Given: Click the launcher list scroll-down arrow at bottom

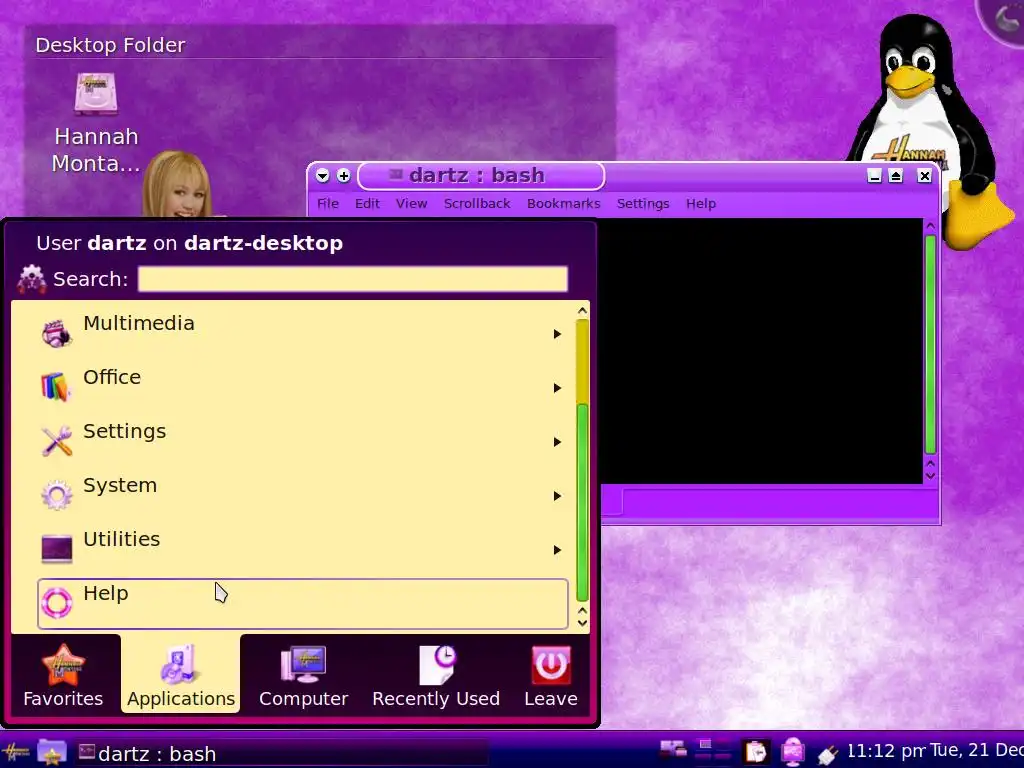Looking at the screenshot, I should [583, 623].
